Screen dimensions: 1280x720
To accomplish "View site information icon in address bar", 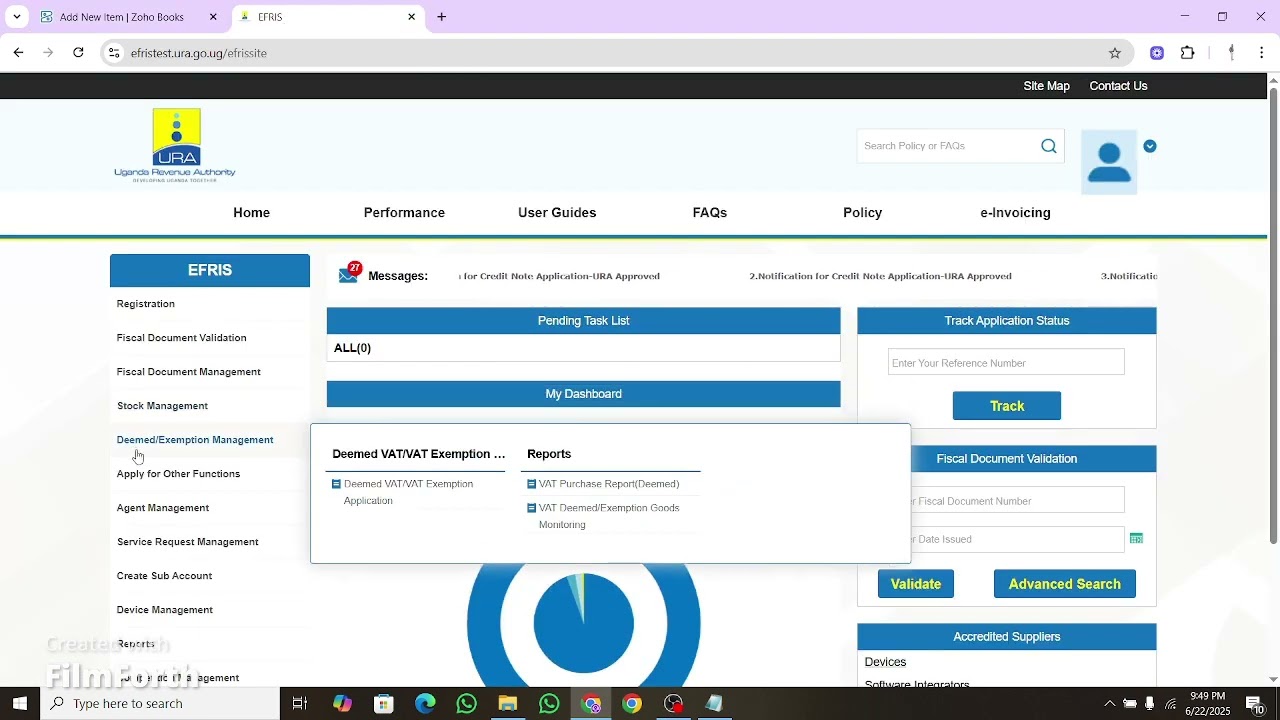I will pos(114,53).
